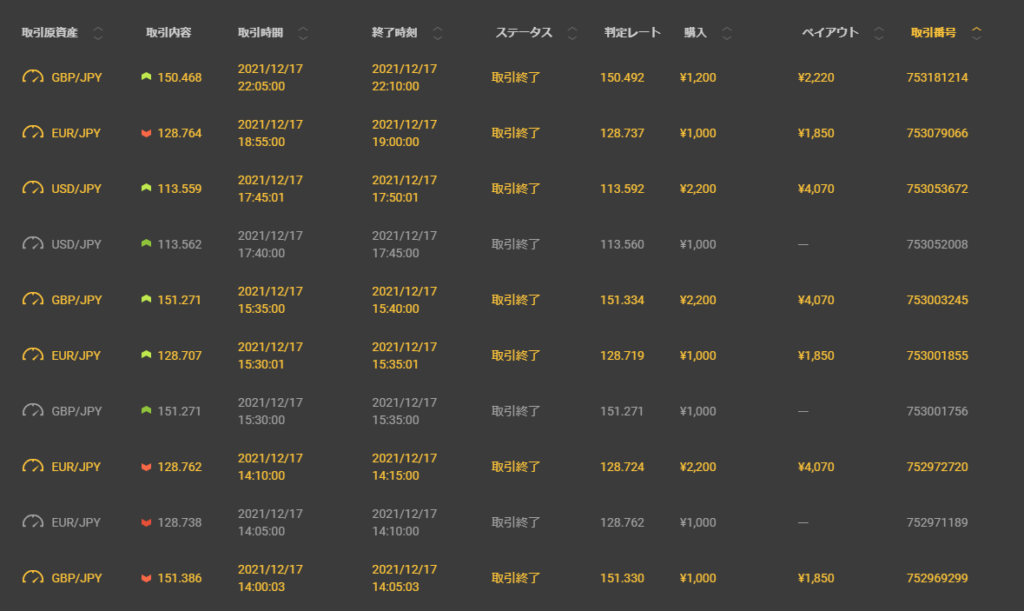The image size is (1024, 611).
Task: Click gauge icon for EUR/JPY 128.764 trade
Action: coord(34,133)
